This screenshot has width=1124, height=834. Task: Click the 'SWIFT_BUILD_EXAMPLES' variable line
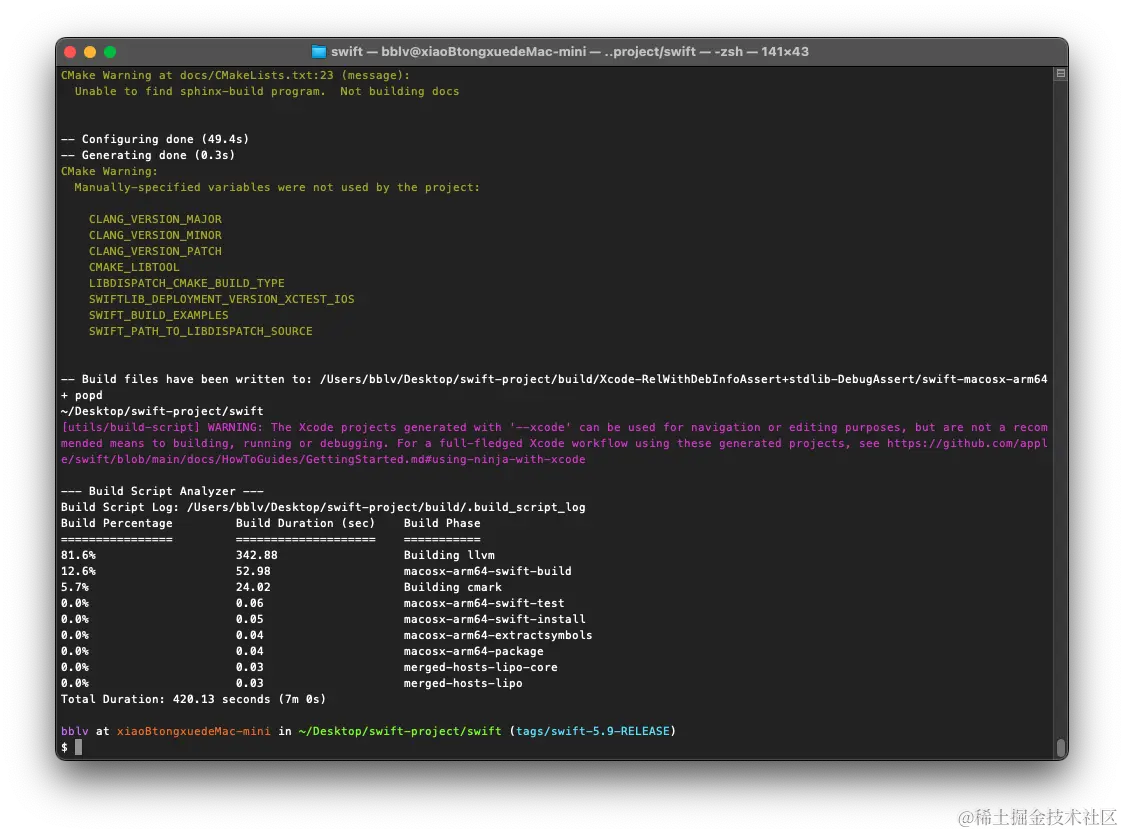click(158, 315)
